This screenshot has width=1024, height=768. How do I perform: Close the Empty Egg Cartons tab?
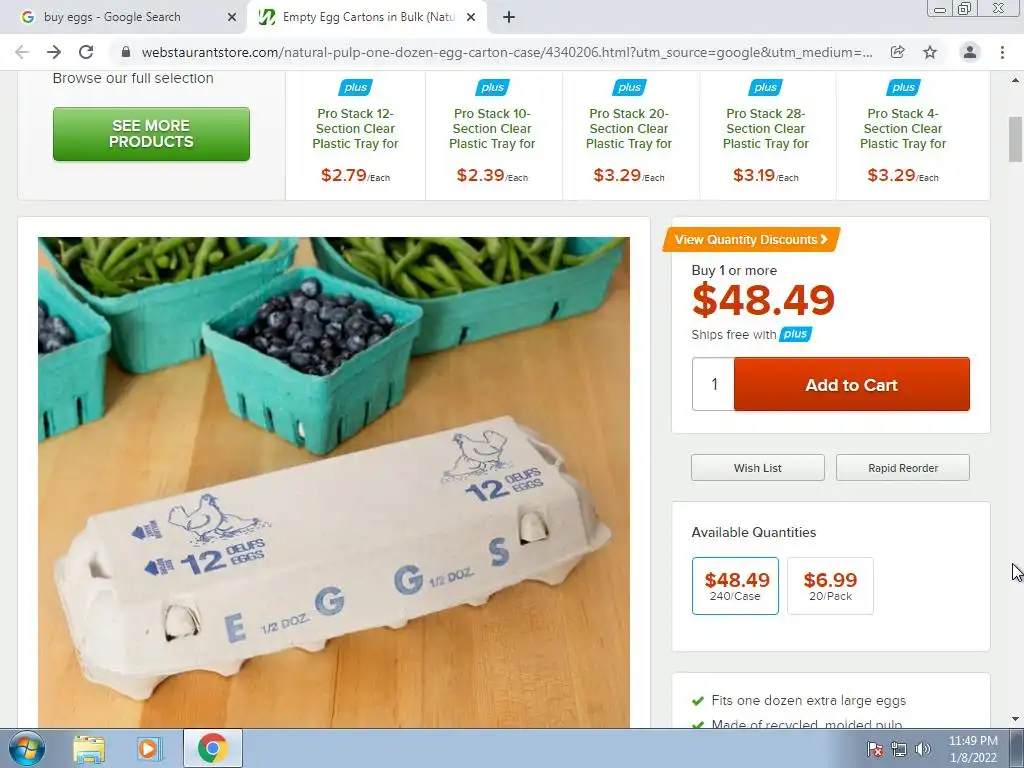coord(471,18)
